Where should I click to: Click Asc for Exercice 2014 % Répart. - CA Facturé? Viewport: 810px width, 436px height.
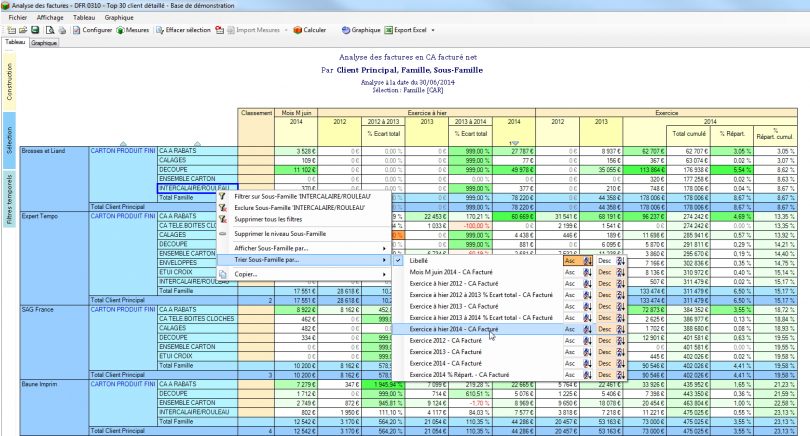(x=578, y=375)
